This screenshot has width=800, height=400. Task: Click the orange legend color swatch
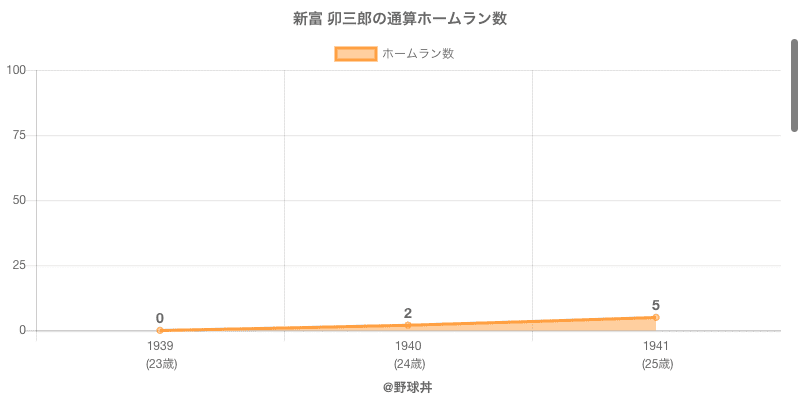tap(355, 54)
